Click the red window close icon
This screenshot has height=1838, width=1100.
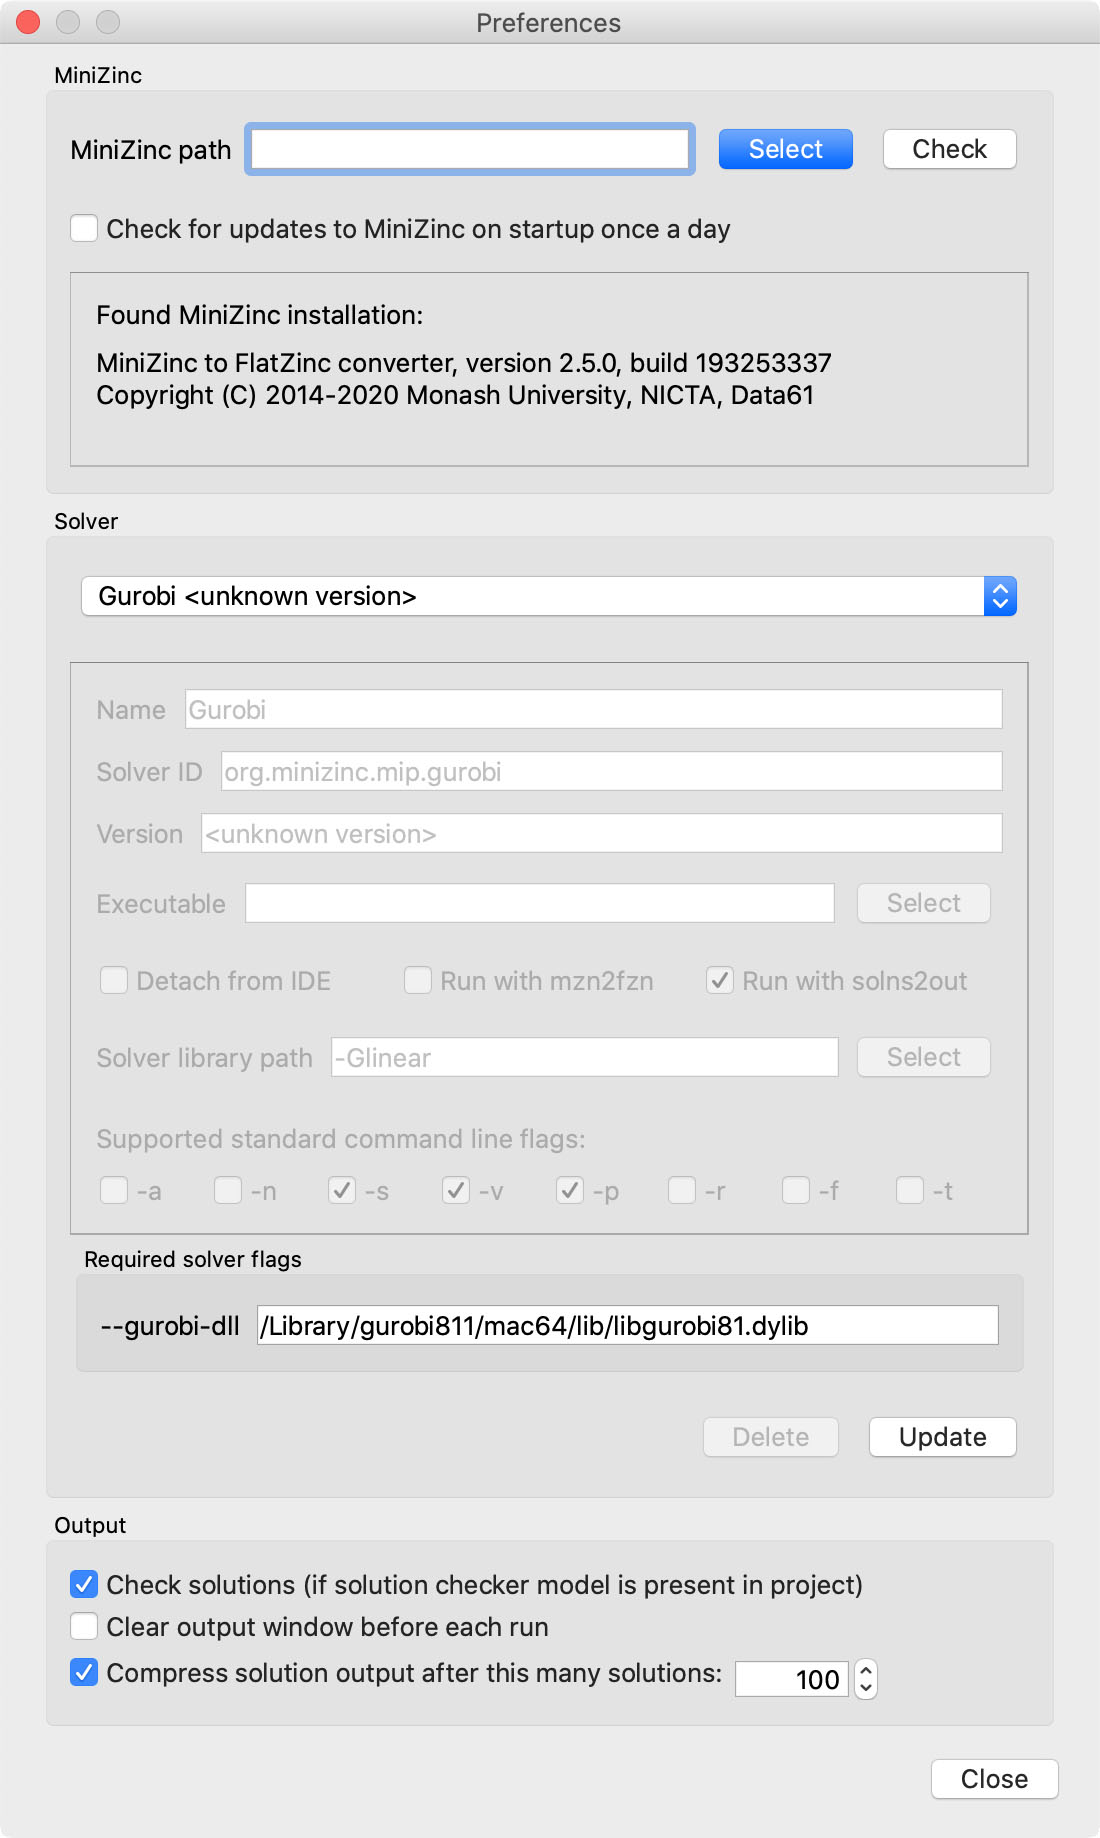click(x=28, y=22)
